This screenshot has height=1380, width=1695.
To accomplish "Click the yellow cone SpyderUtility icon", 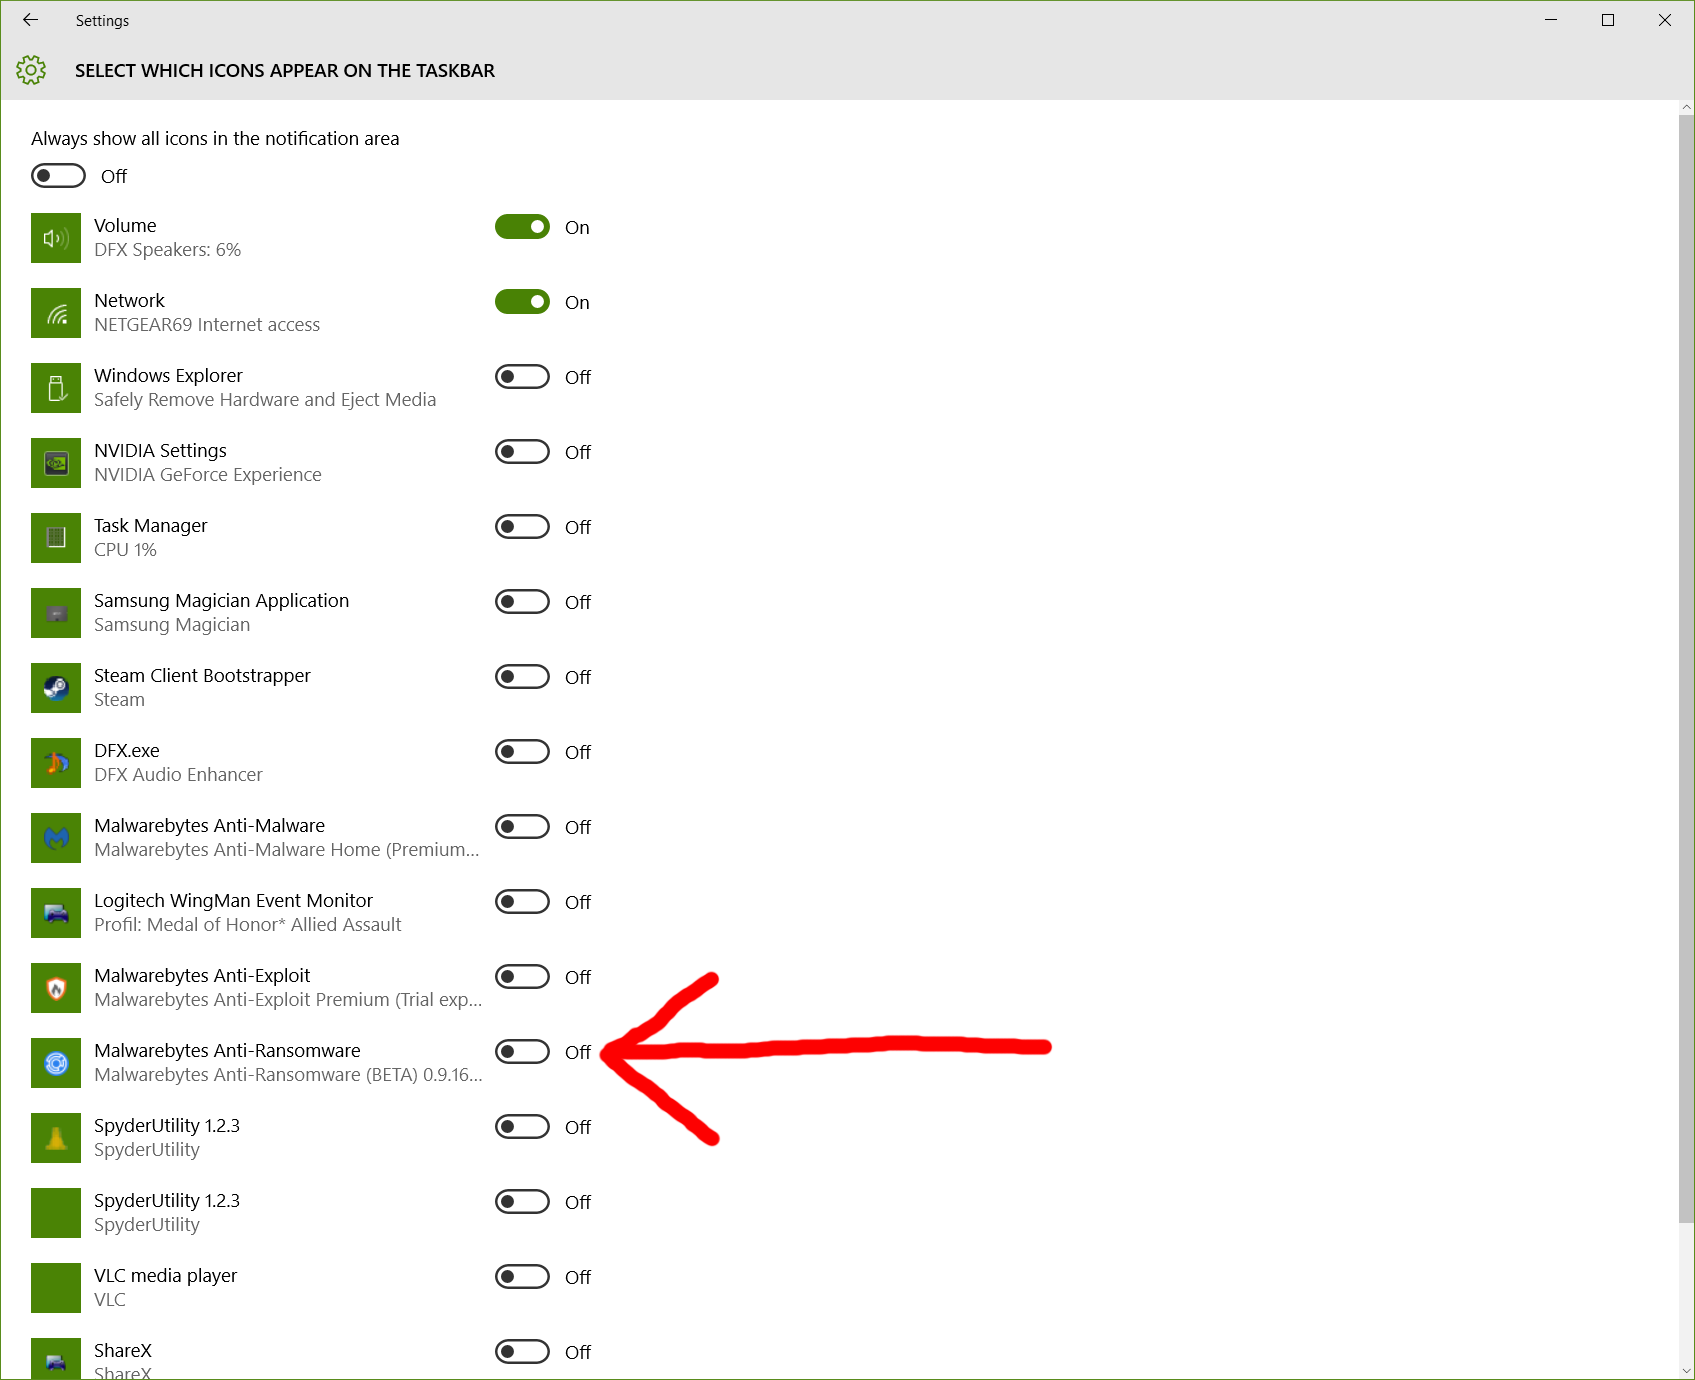I will click(x=56, y=1138).
